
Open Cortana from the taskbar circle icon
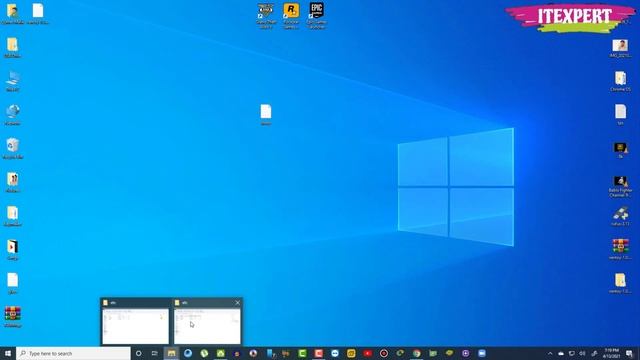coord(139,353)
